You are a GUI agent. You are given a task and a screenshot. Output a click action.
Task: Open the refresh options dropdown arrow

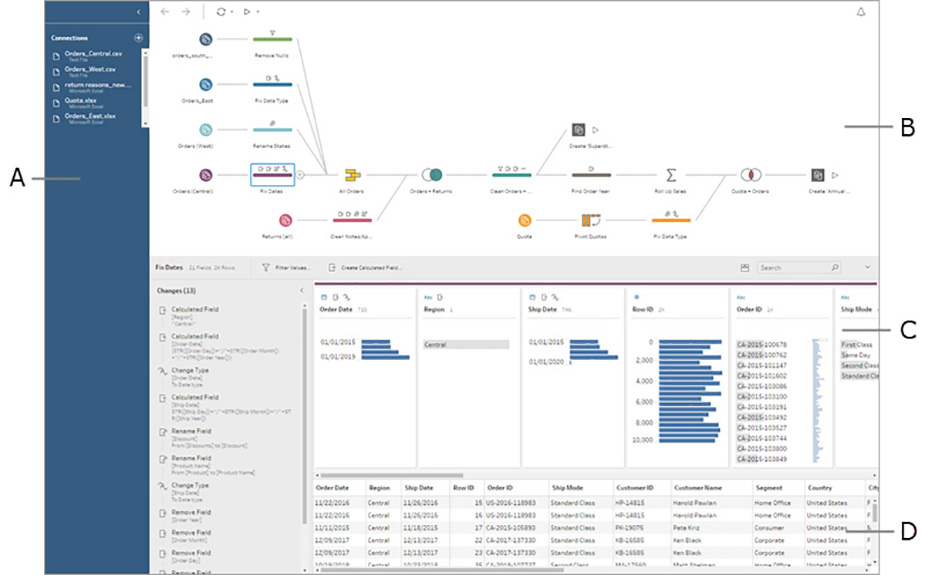click(232, 12)
